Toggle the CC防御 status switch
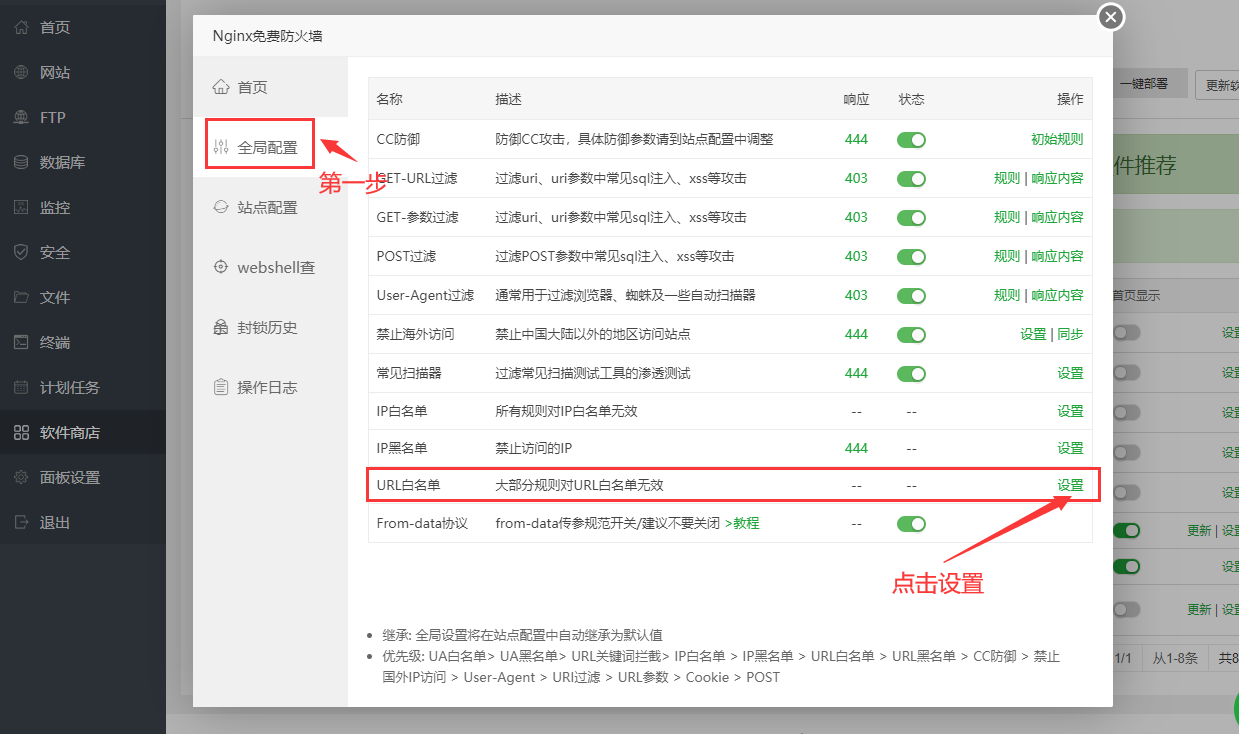The image size is (1239, 734). click(911, 140)
